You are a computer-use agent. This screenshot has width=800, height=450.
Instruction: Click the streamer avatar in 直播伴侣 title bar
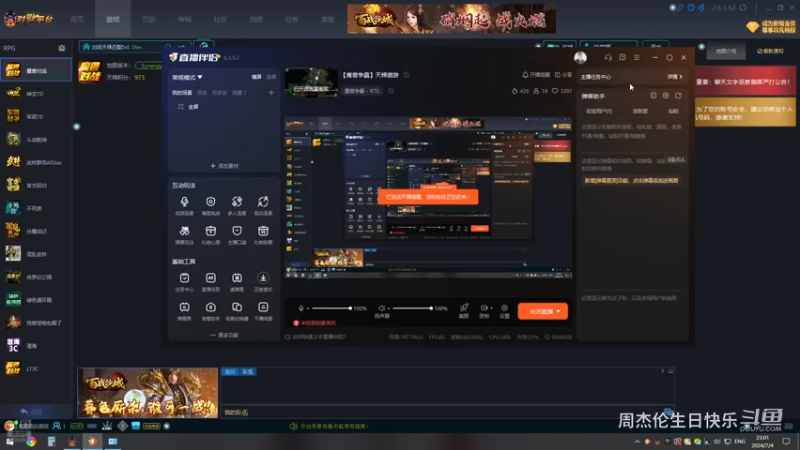[x=580, y=58]
